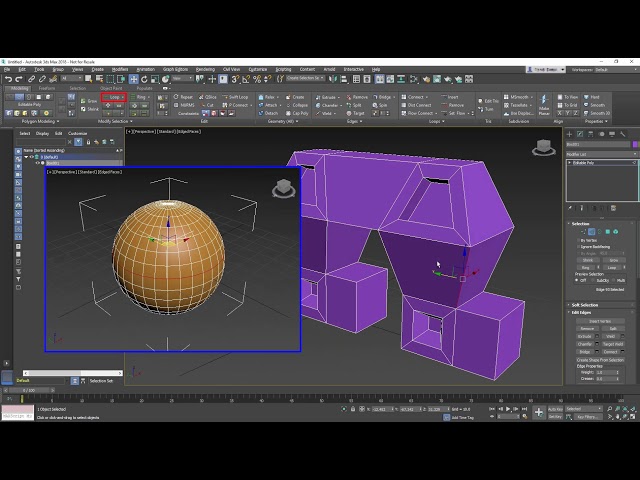Image resolution: width=640 pixels, height=480 pixels.
Task: Click the Swift Loop tool
Action: (235, 97)
